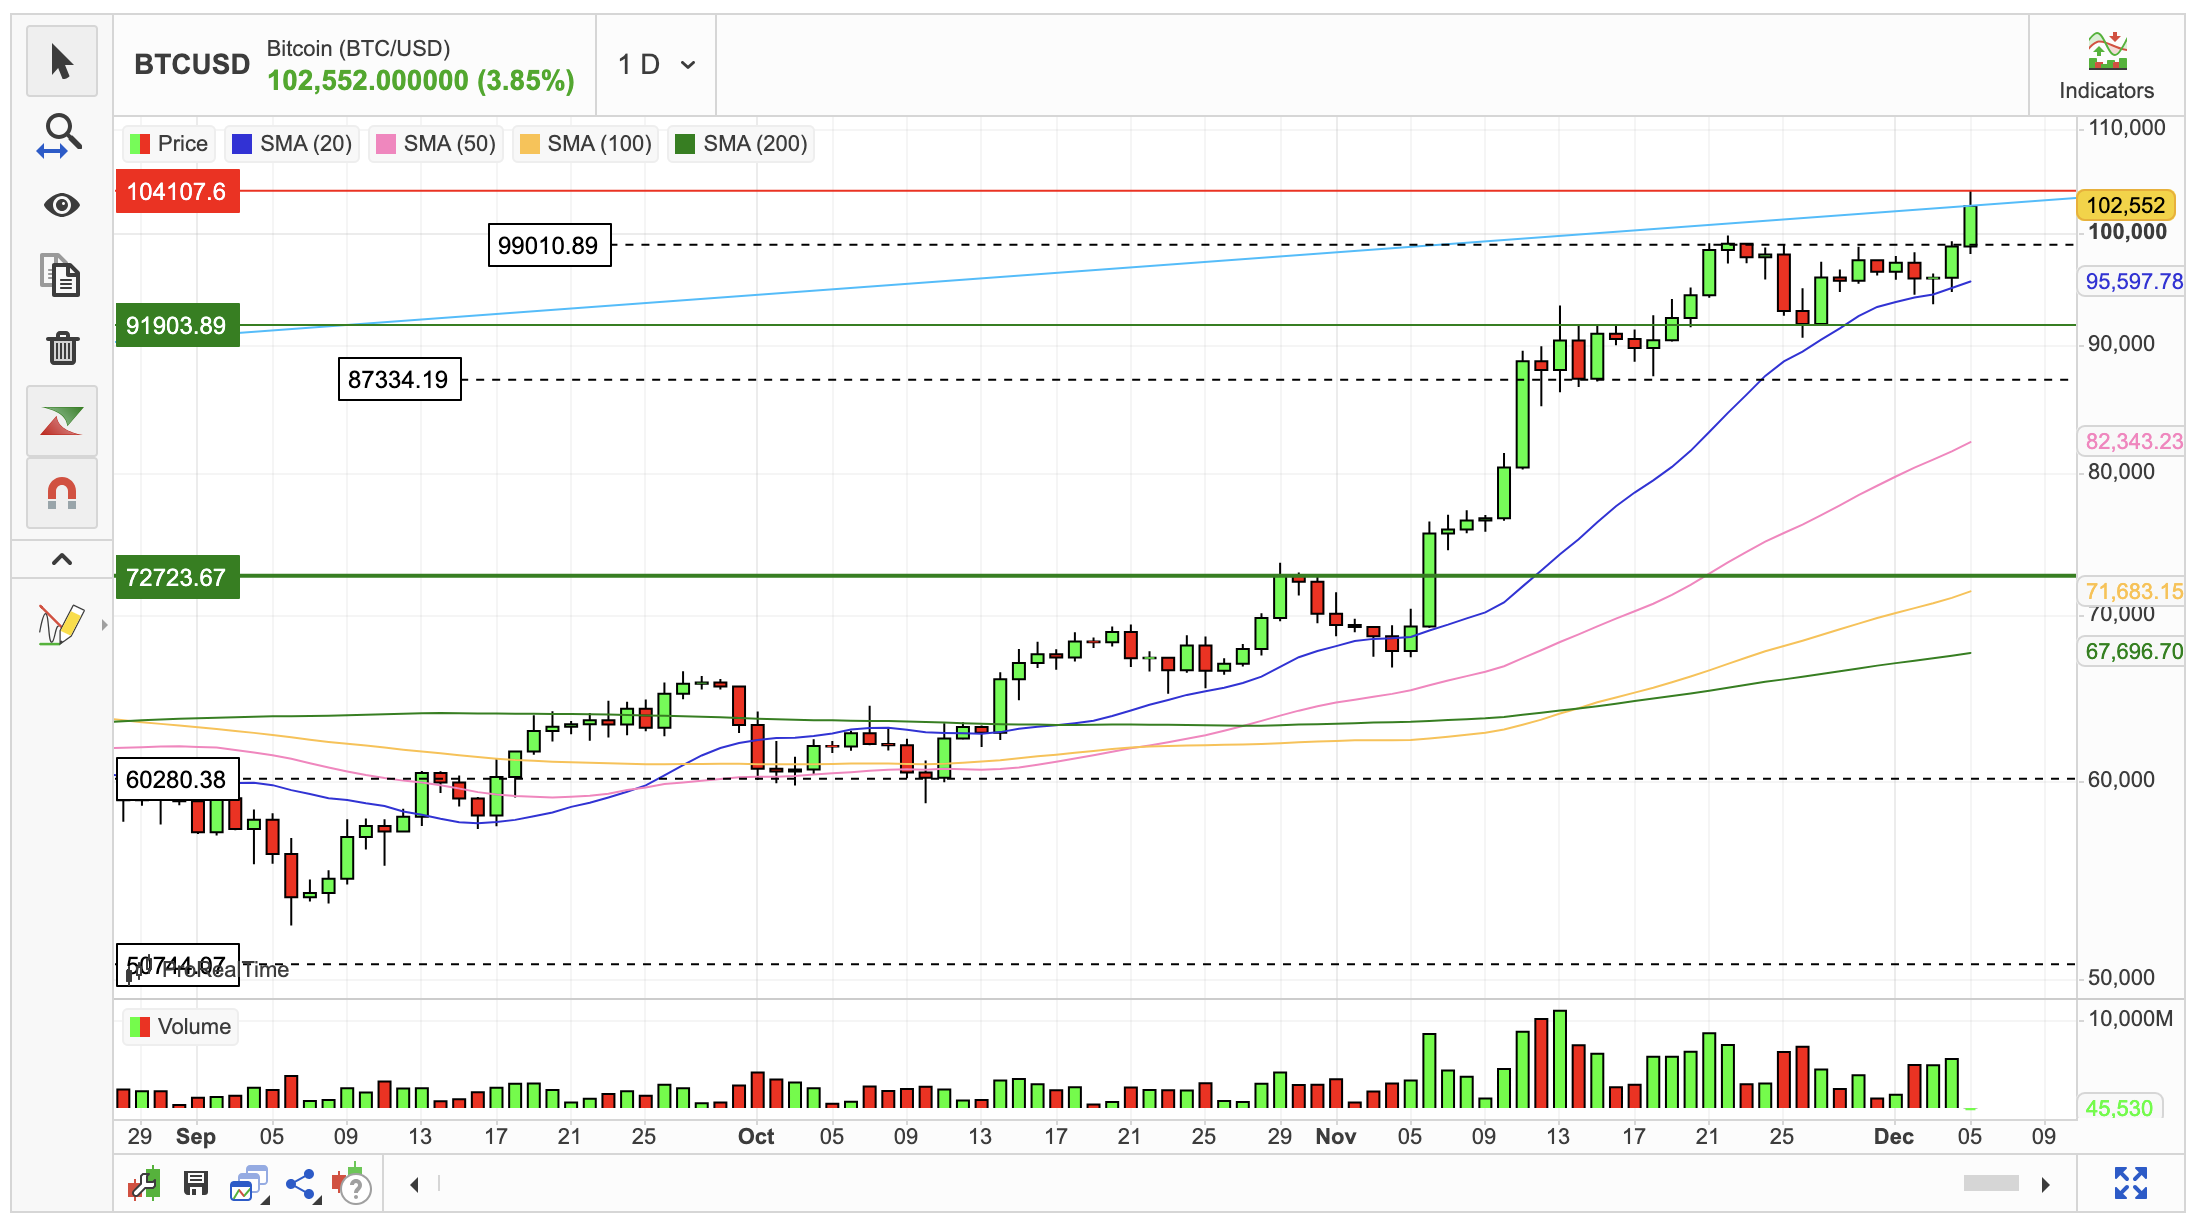Toggle fullscreen with expand arrows icon

pos(2131,1184)
